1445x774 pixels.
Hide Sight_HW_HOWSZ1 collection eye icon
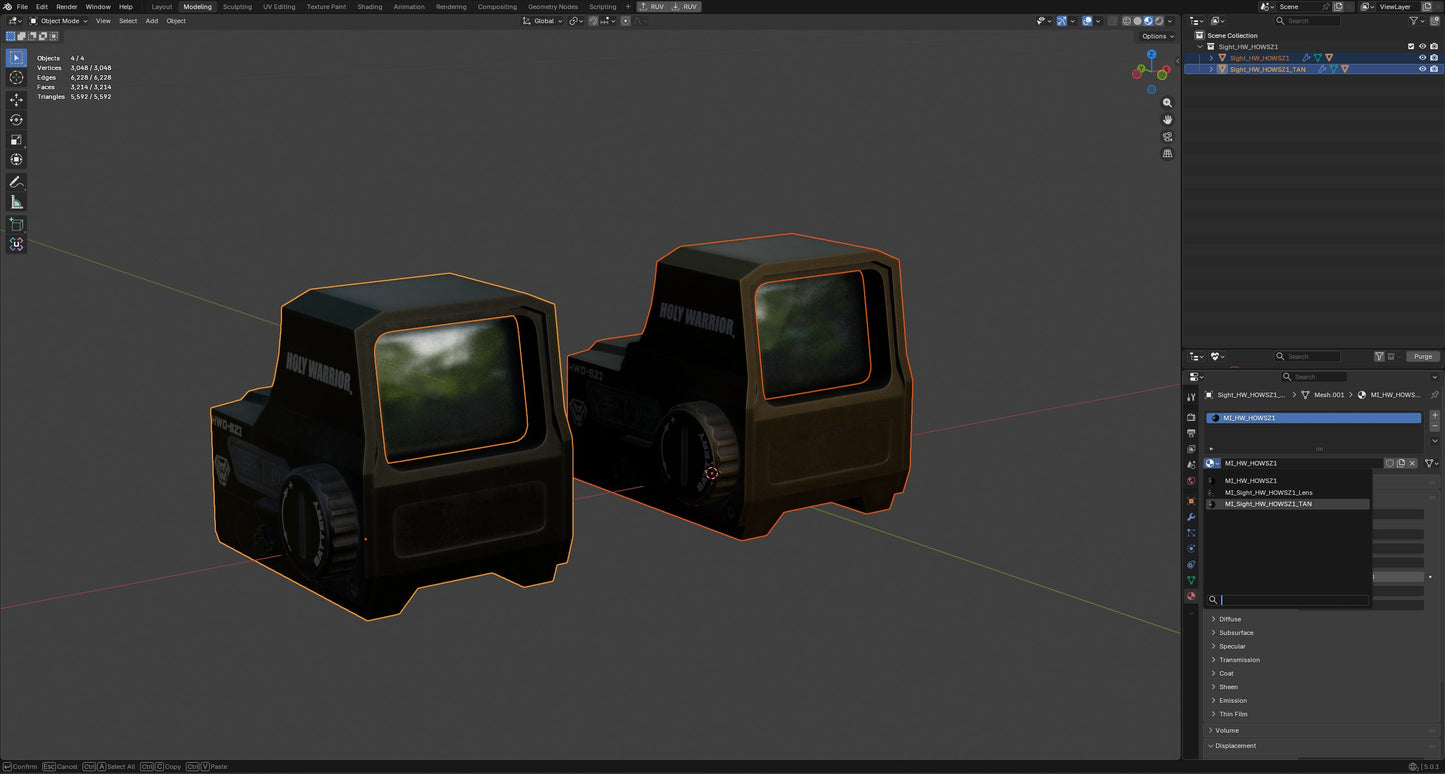(x=1422, y=46)
